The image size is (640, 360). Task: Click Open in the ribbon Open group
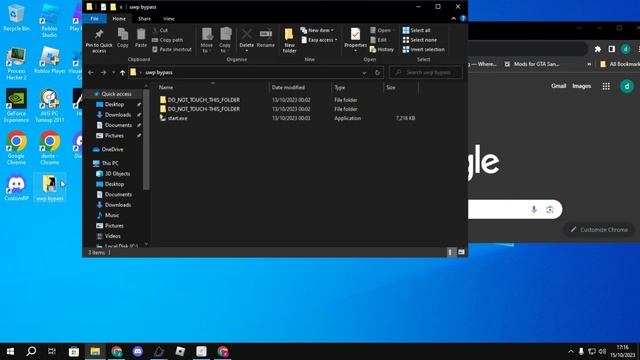click(x=380, y=30)
